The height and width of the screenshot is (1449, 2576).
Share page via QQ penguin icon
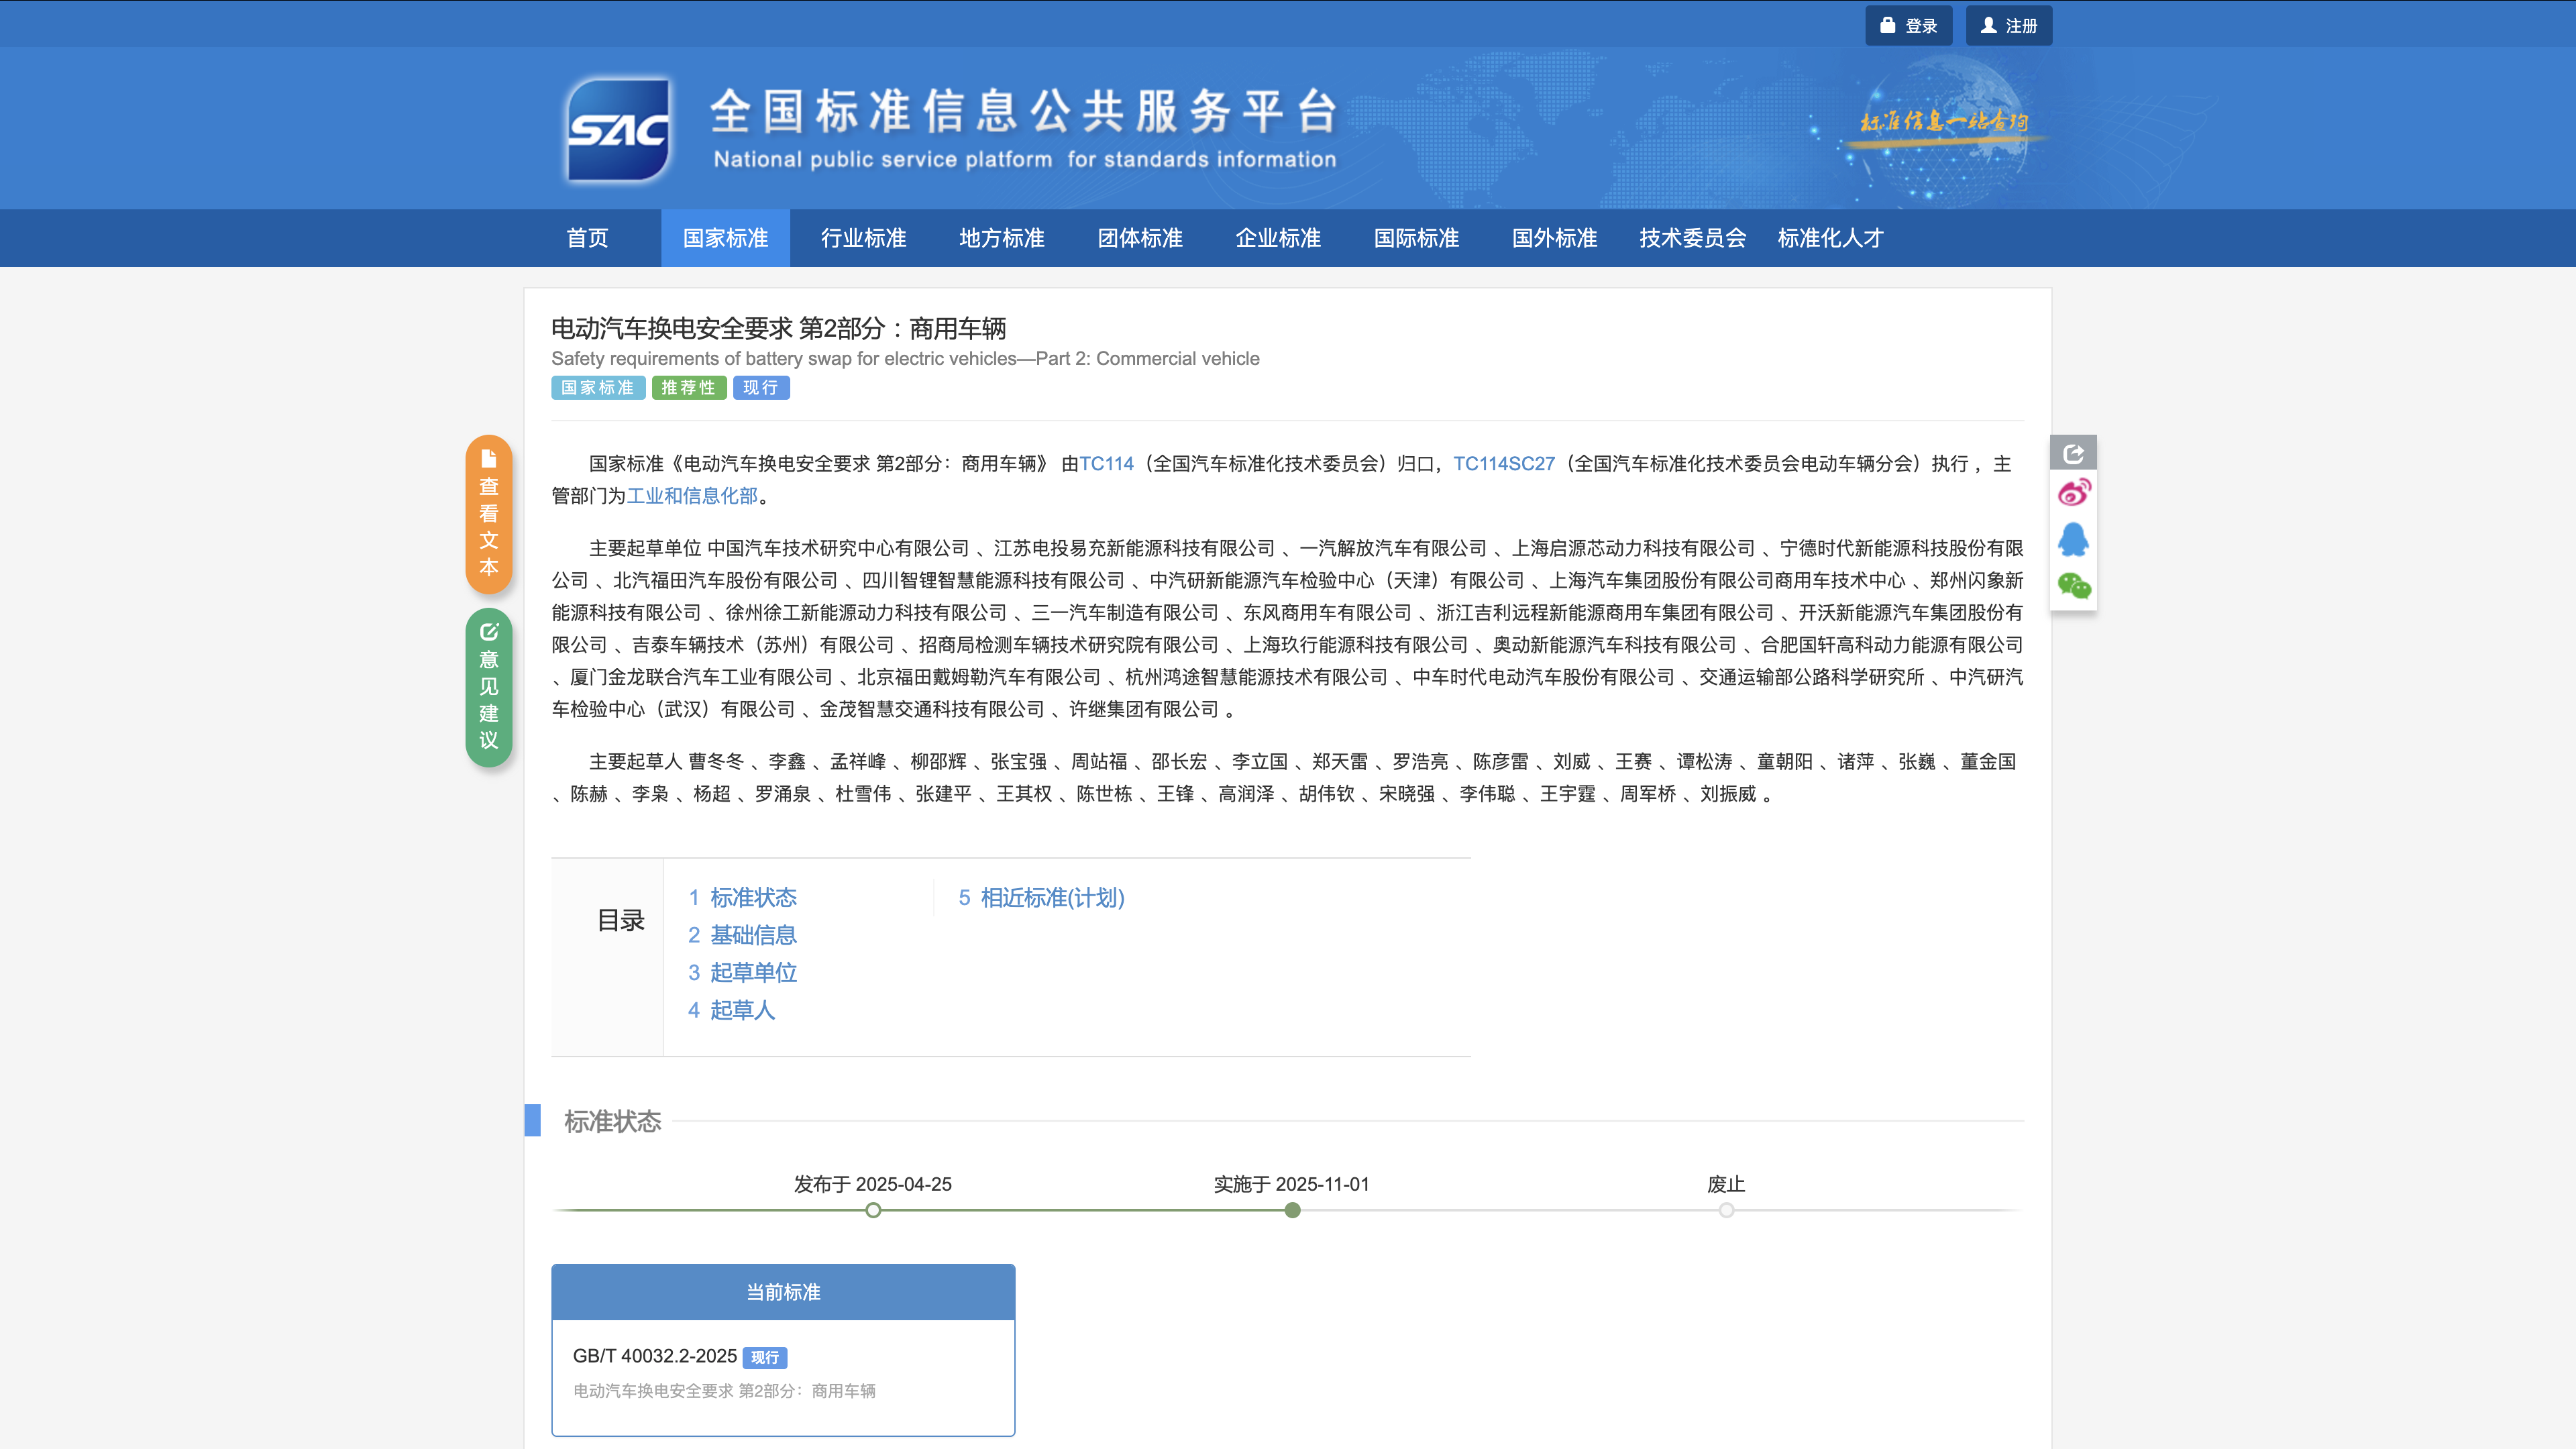pyautogui.click(x=2073, y=540)
